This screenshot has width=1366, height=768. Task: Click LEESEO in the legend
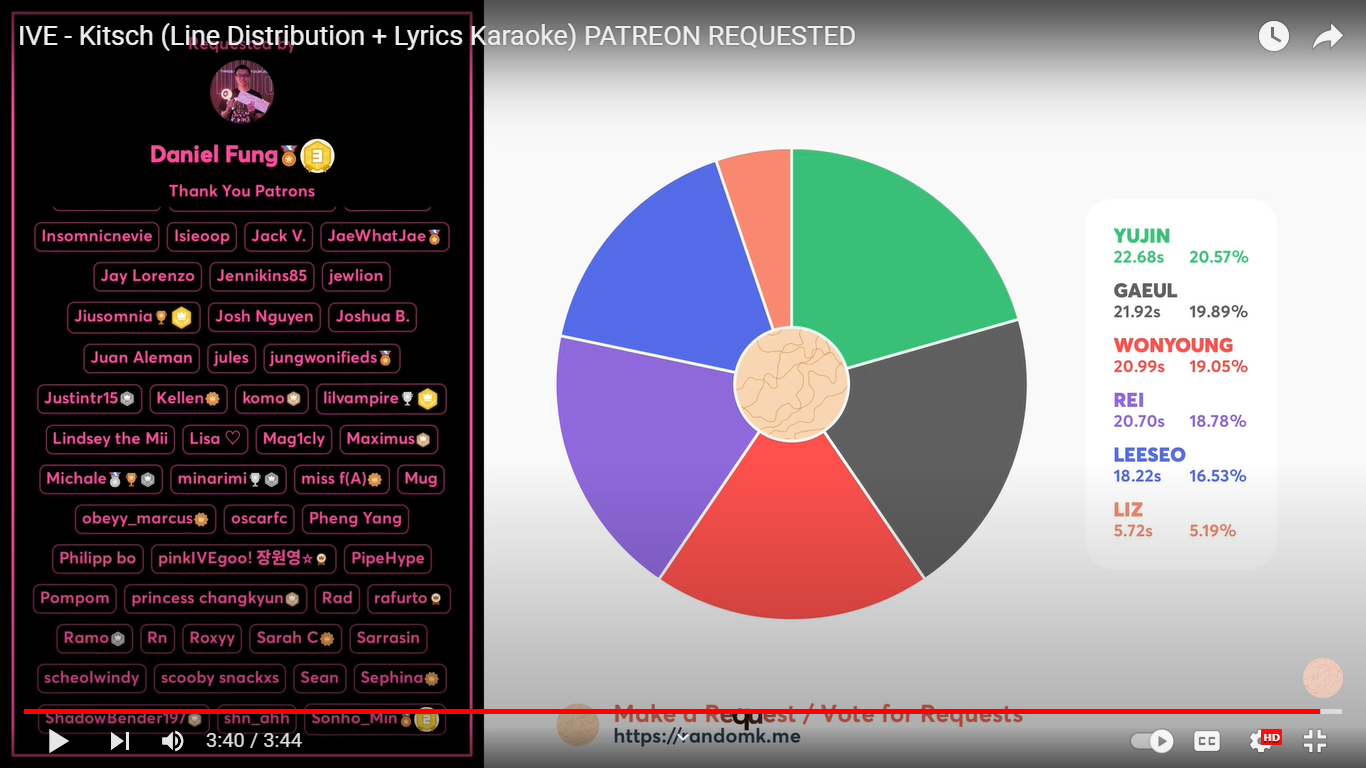[x=1150, y=455]
